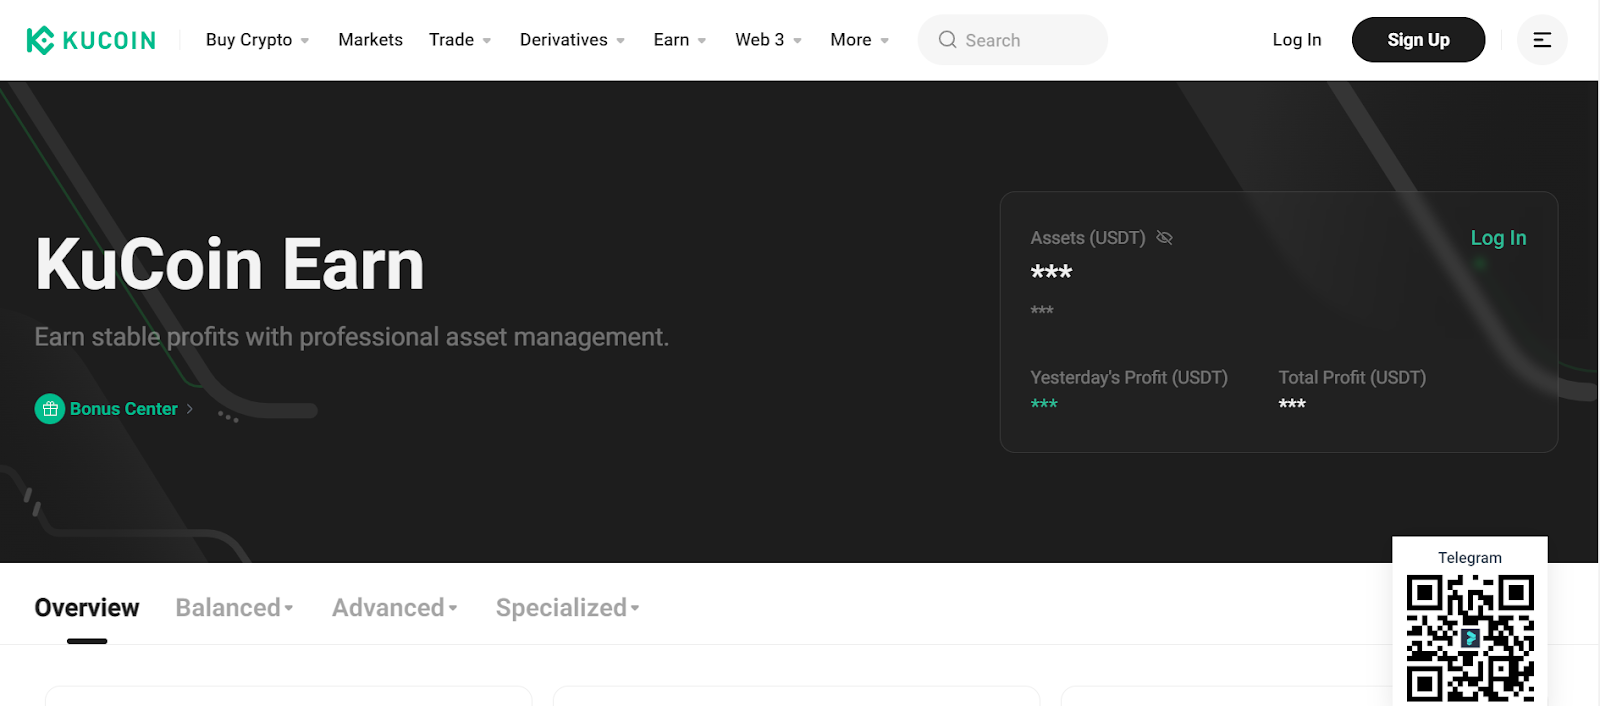Click into the Search field
This screenshot has width=1600, height=706.
pos(1012,40)
